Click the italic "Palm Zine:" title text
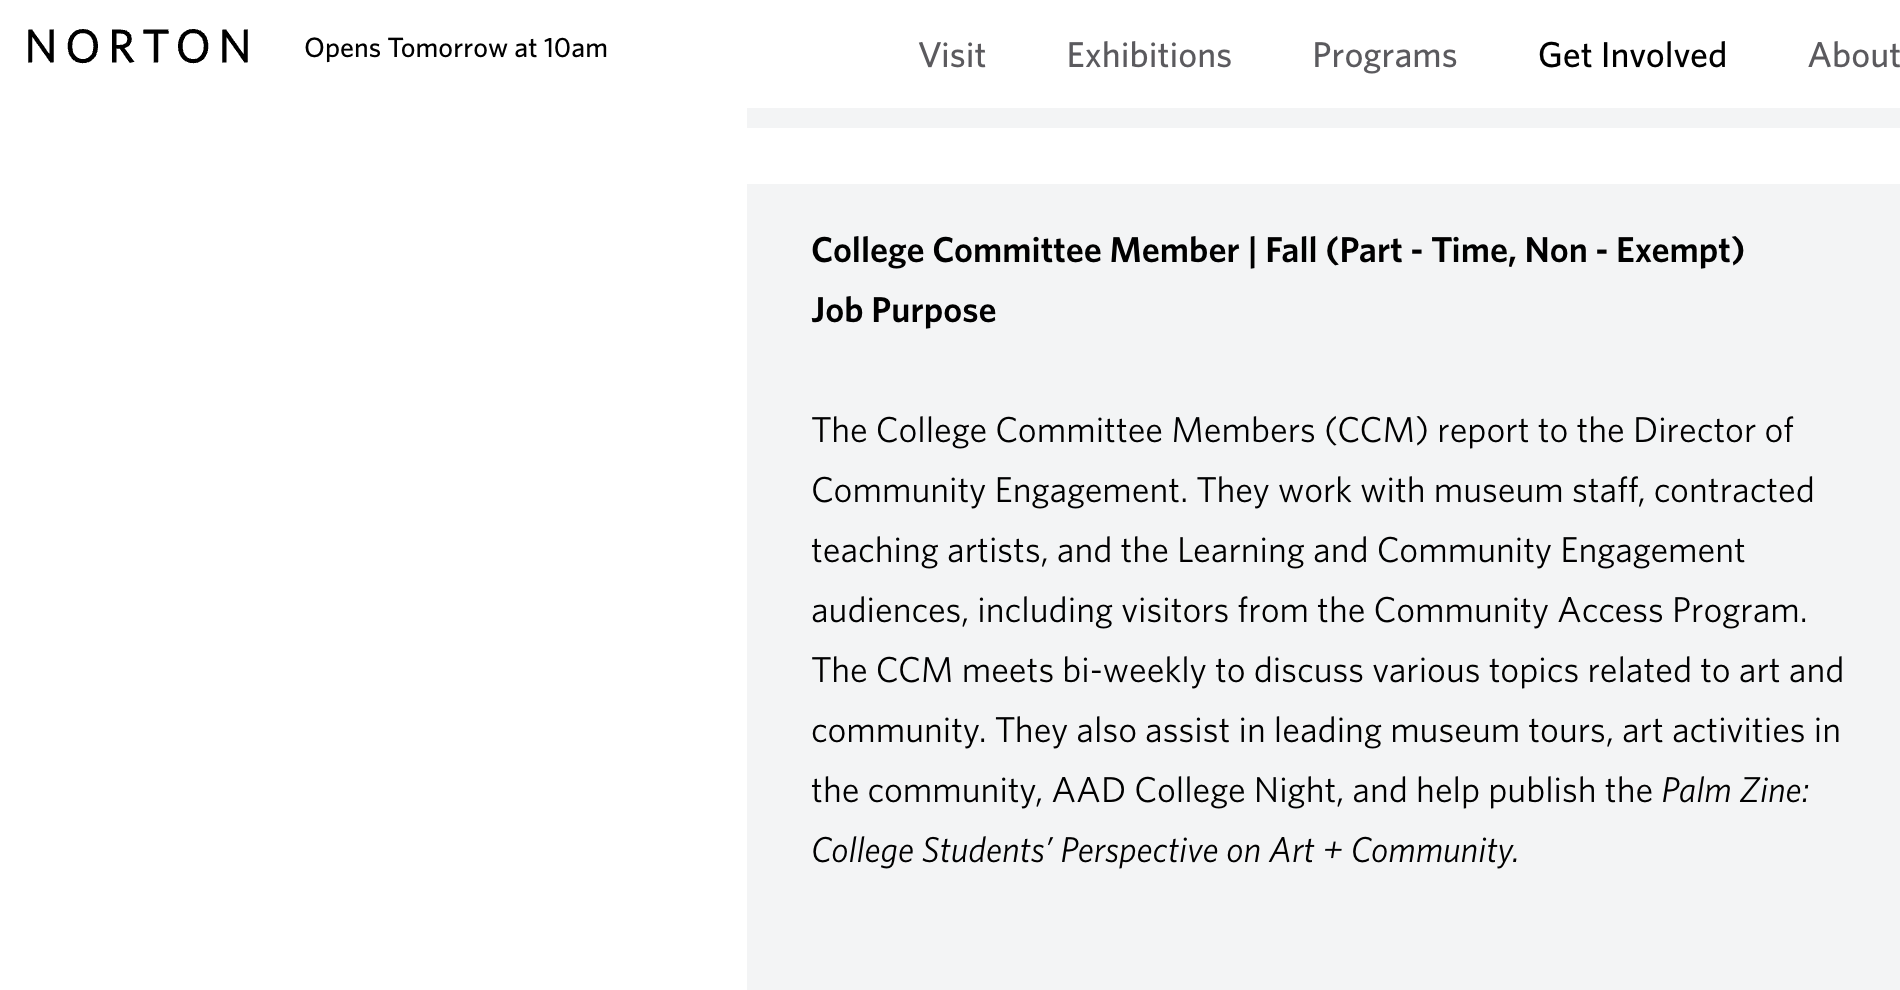Screen dimensions: 1900x990 click(x=1735, y=790)
